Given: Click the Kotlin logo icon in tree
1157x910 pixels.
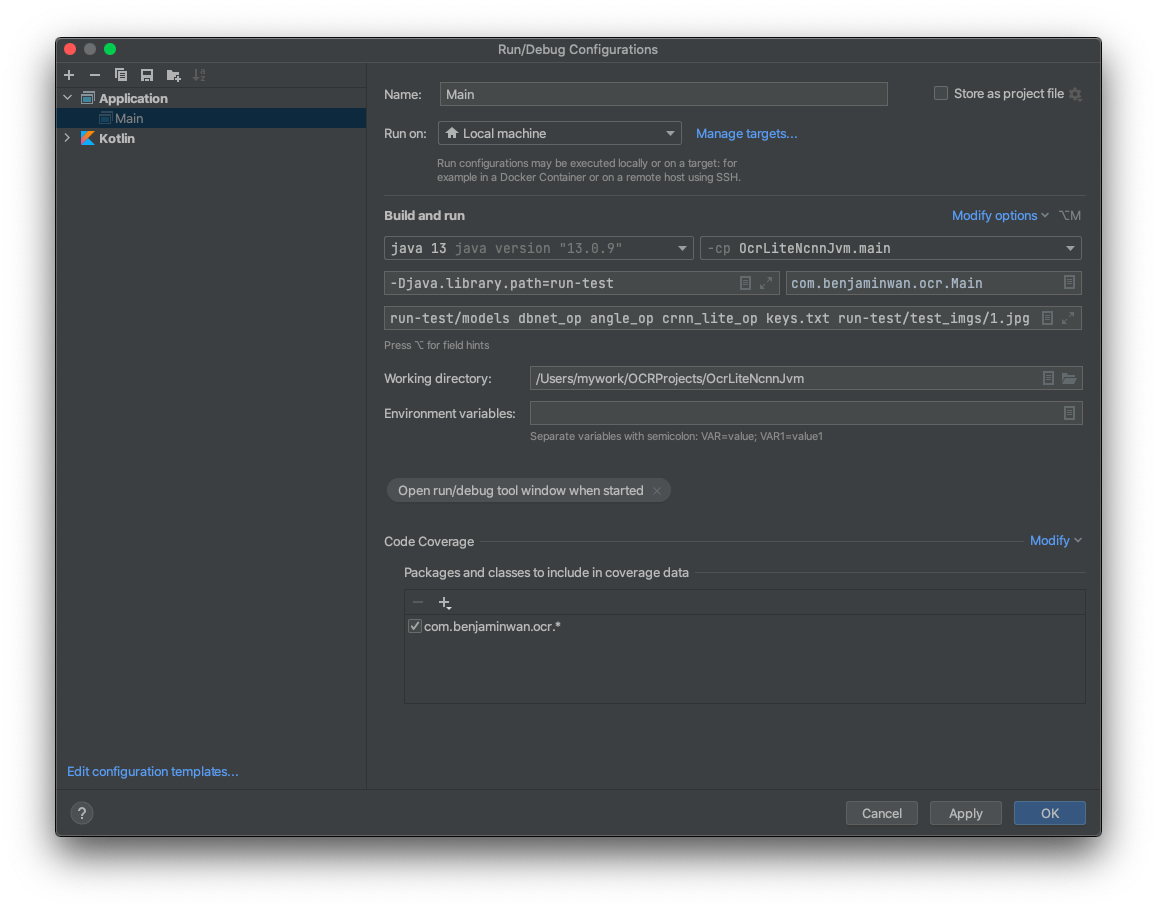Looking at the screenshot, I should 88,139.
